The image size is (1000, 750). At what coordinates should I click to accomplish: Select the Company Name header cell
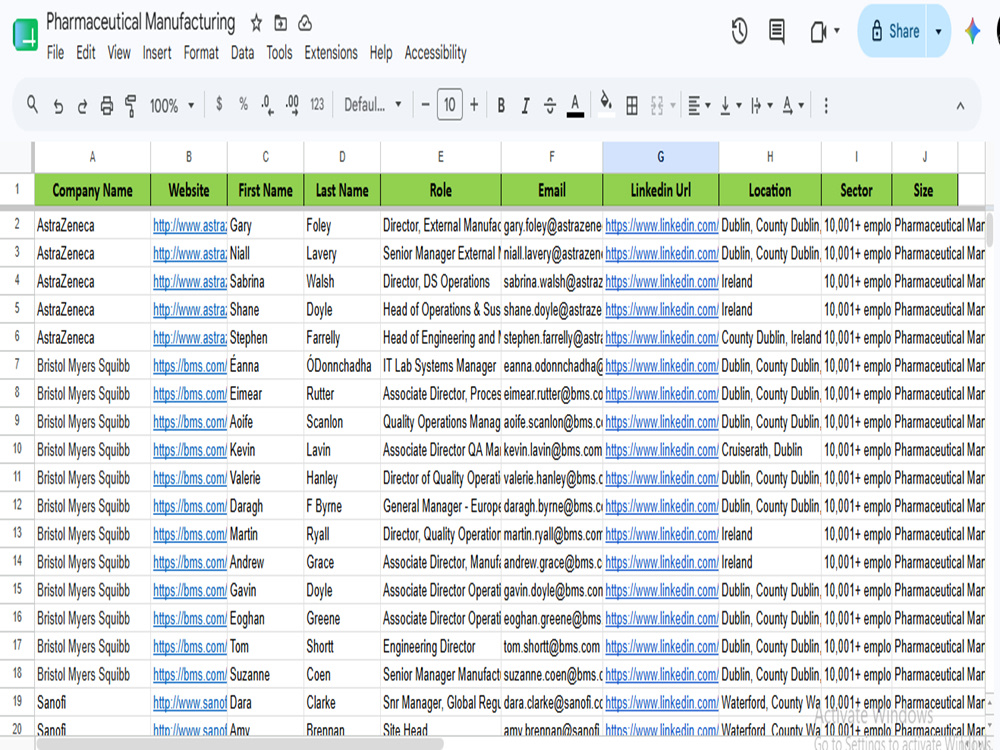click(x=92, y=190)
